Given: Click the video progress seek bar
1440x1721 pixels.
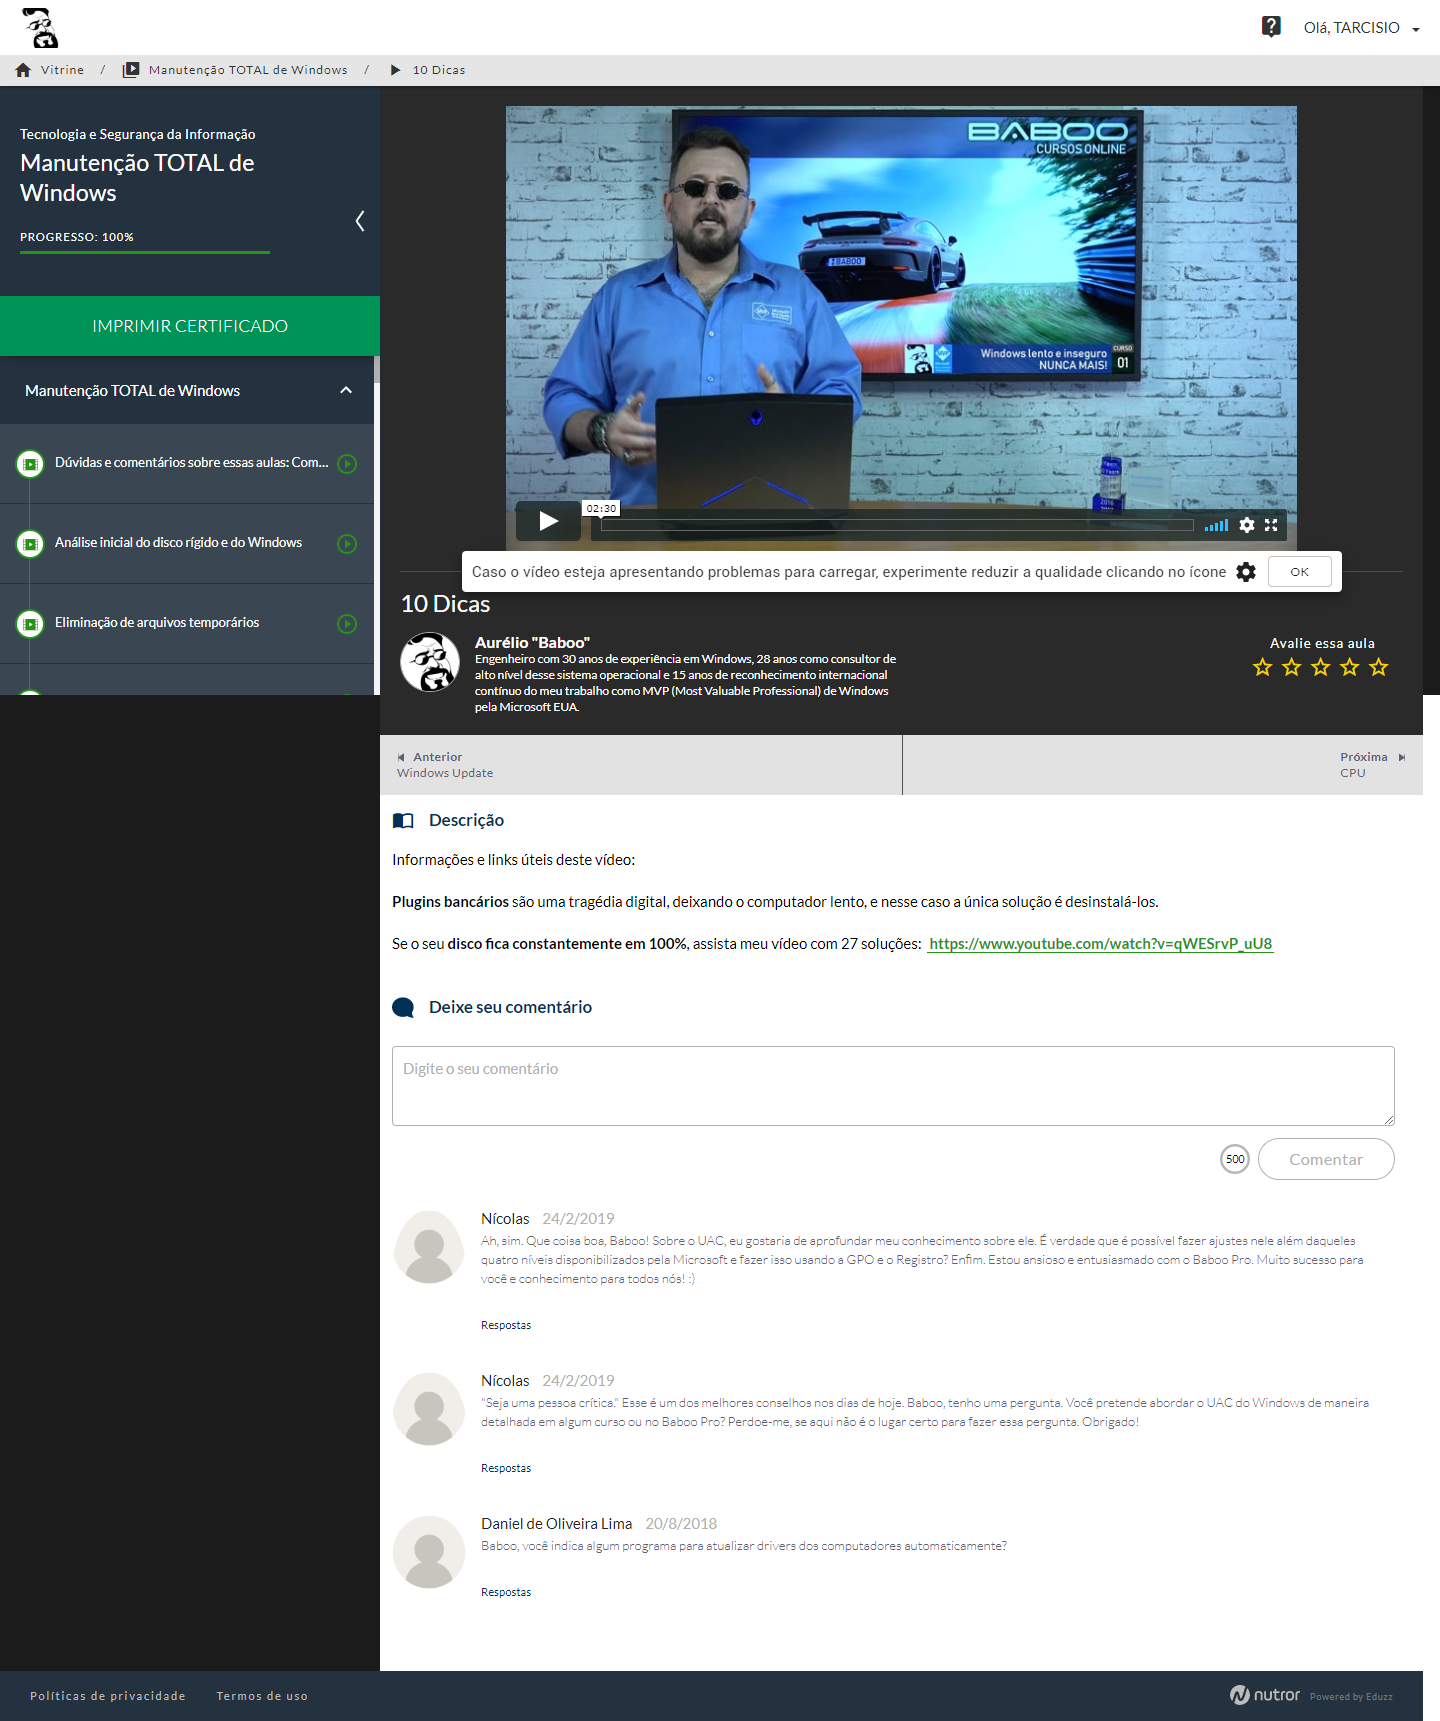Looking at the screenshot, I should tap(897, 525).
